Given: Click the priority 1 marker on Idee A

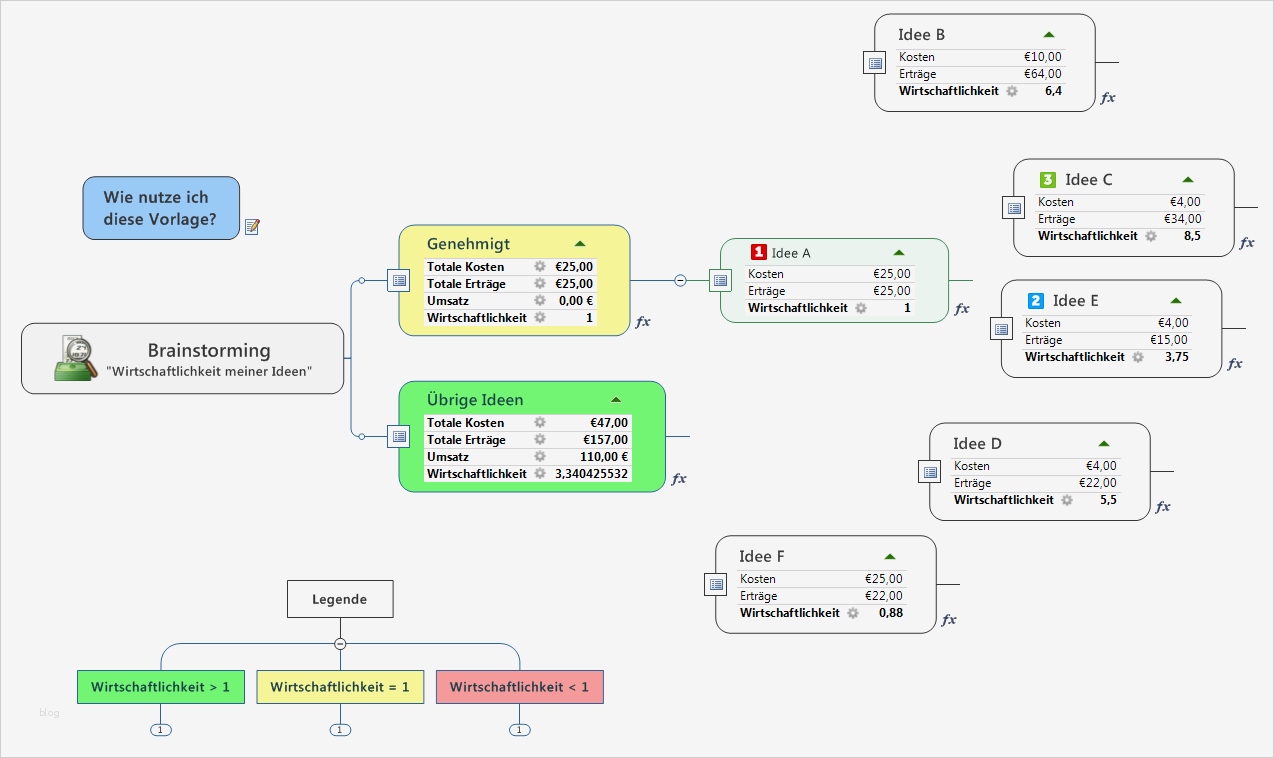Looking at the screenshot, I should 759,253.
